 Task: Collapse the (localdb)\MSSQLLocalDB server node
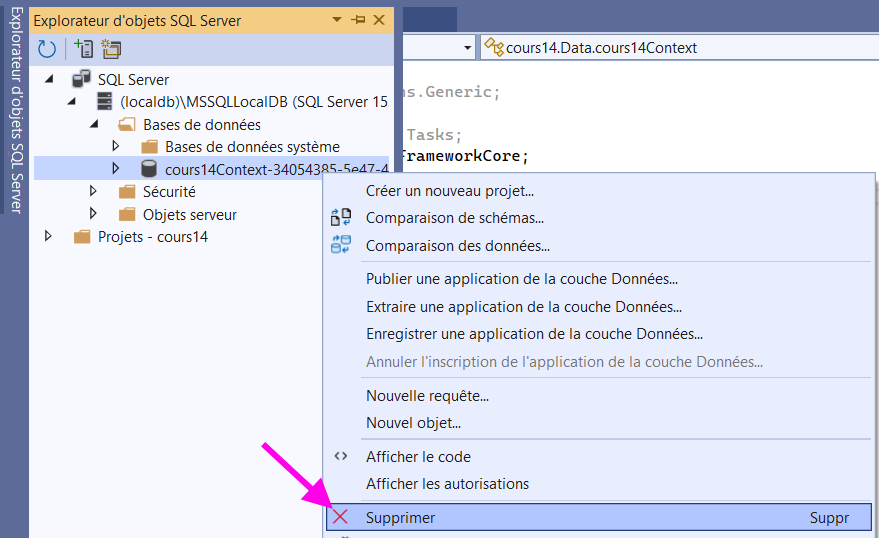(x=72, y=101)
